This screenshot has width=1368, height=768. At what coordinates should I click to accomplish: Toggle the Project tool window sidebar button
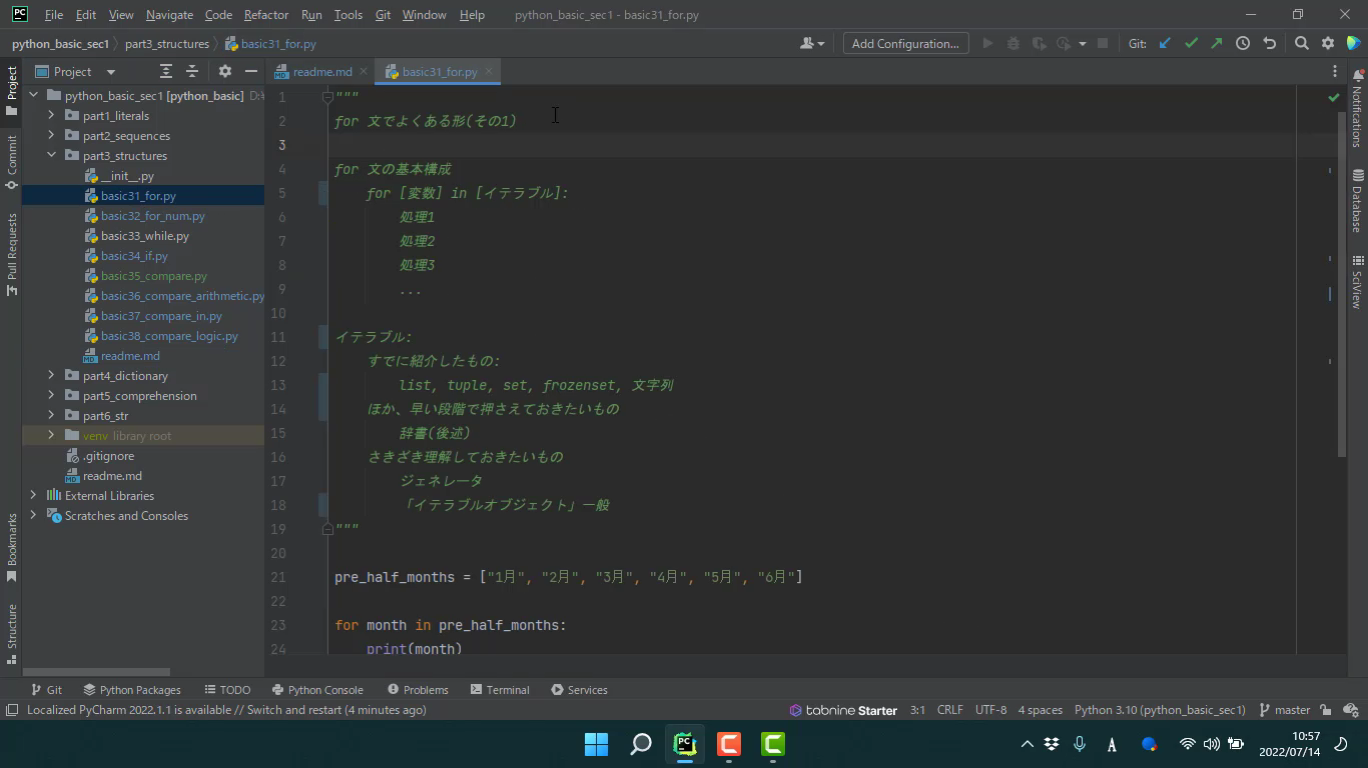coord(12,90)
